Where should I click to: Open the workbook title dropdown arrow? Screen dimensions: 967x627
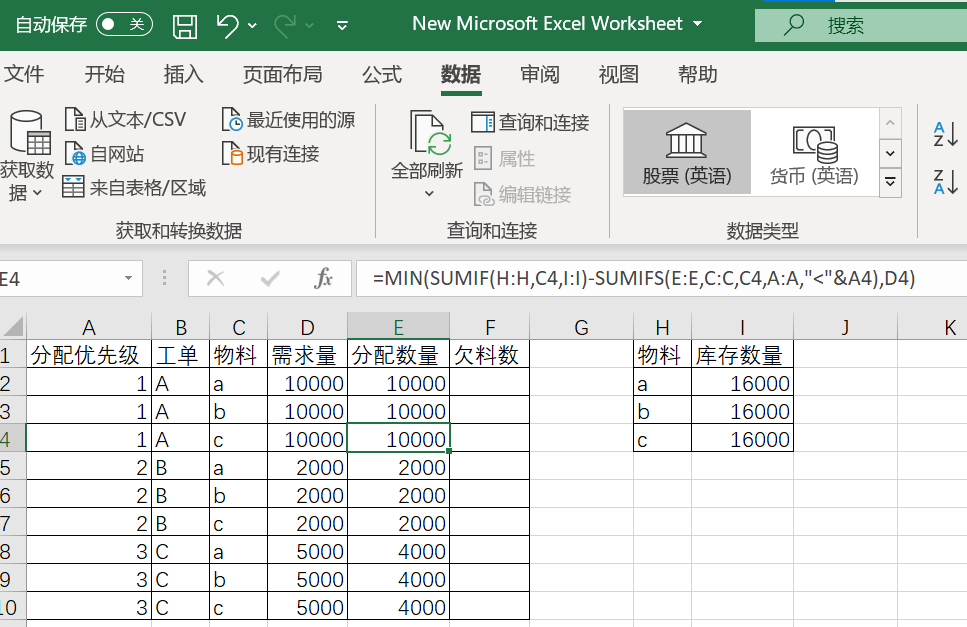(697, 24)
